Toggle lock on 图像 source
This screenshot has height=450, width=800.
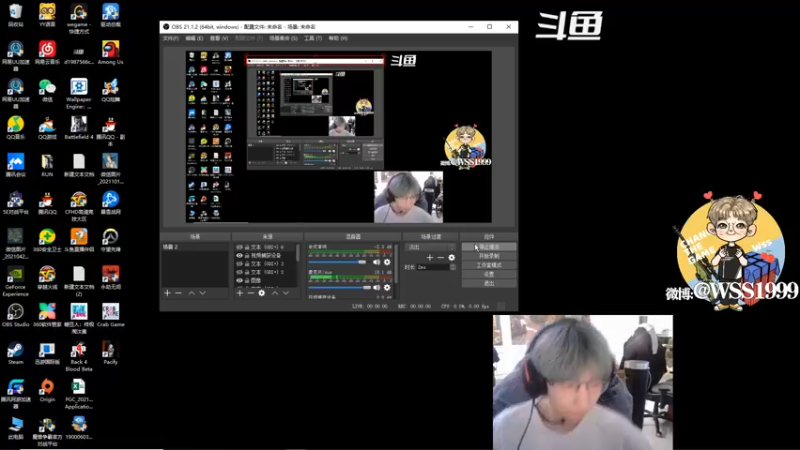247,280
